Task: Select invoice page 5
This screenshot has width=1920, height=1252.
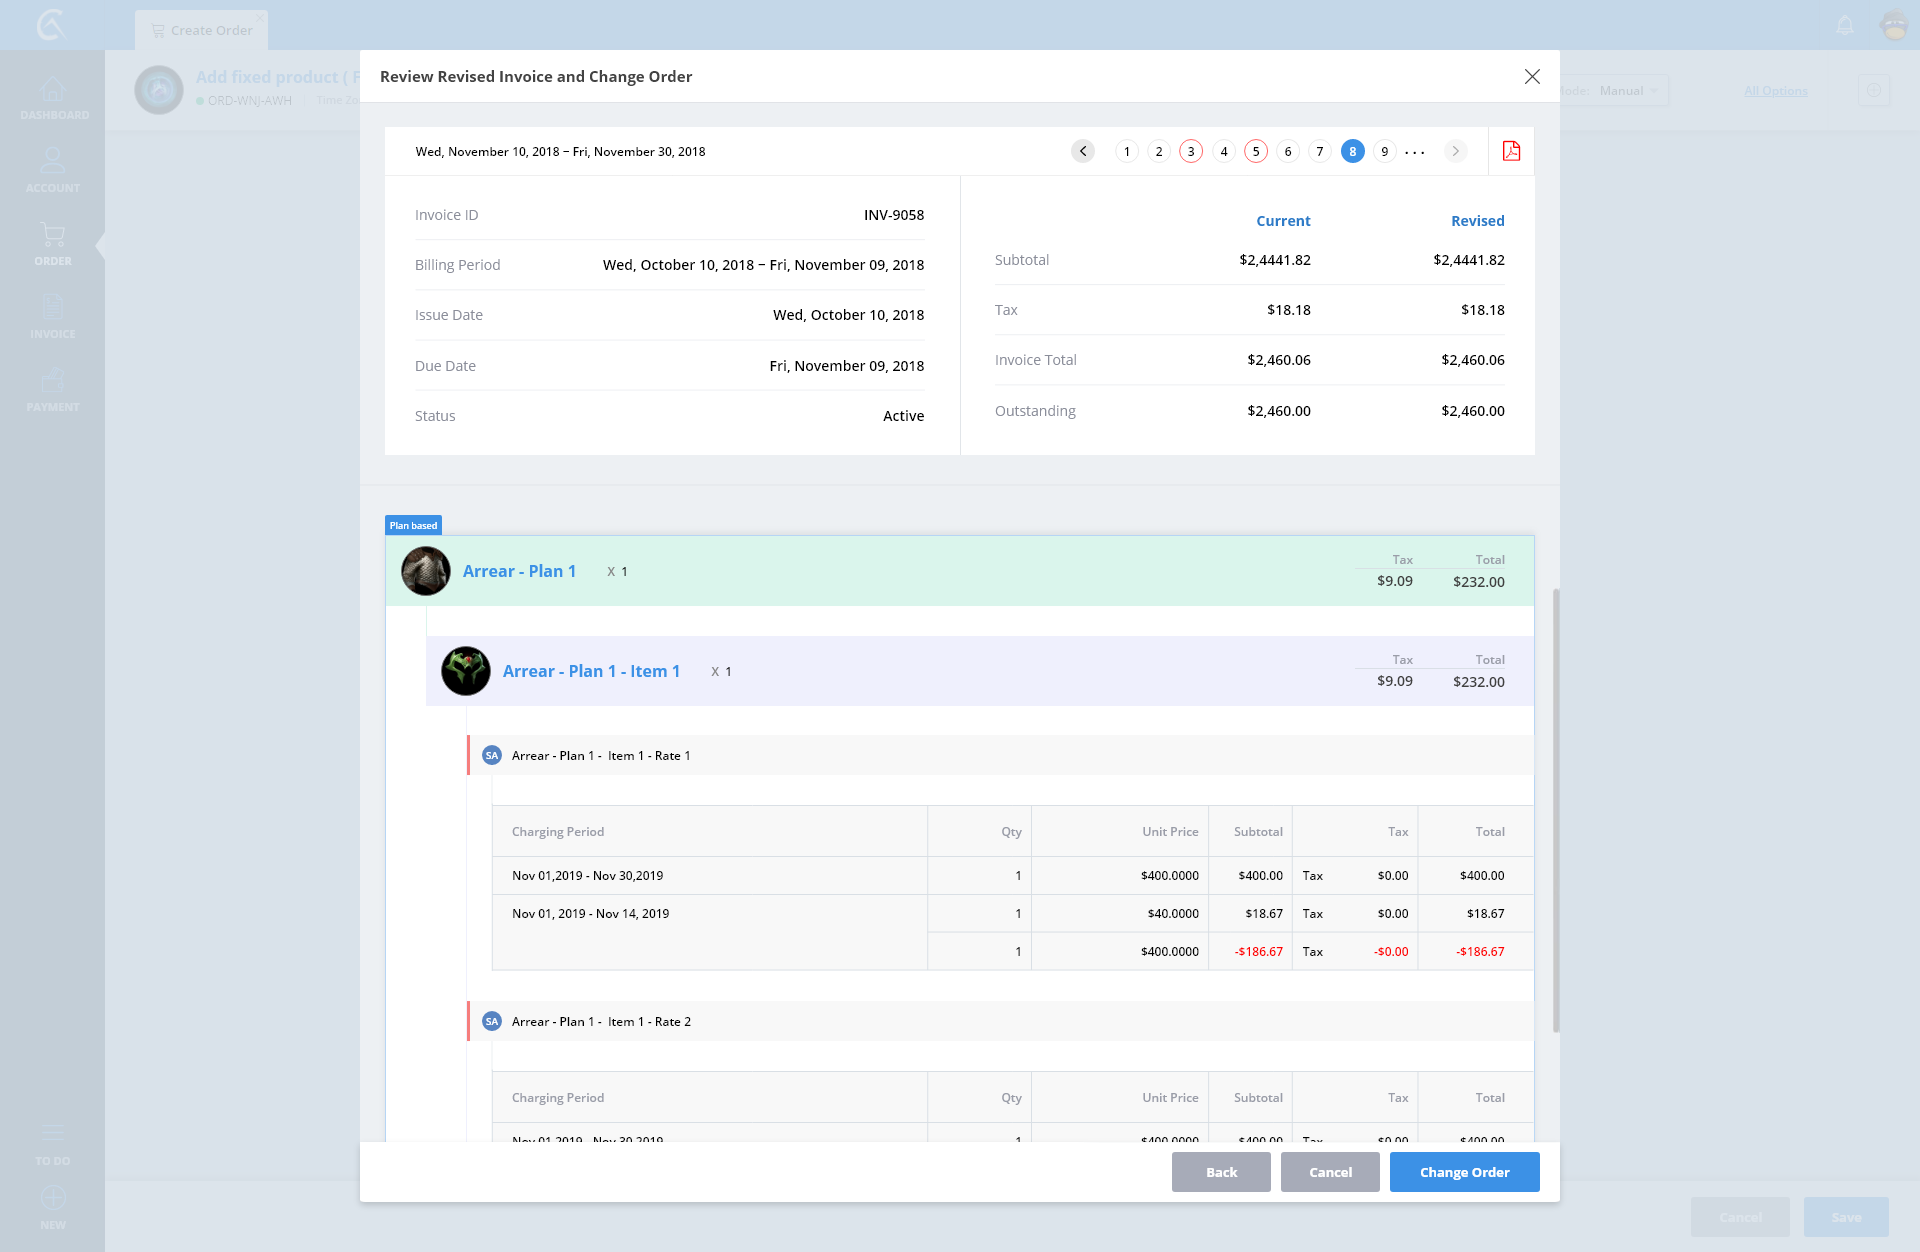Action: [x=1255, y=151]
